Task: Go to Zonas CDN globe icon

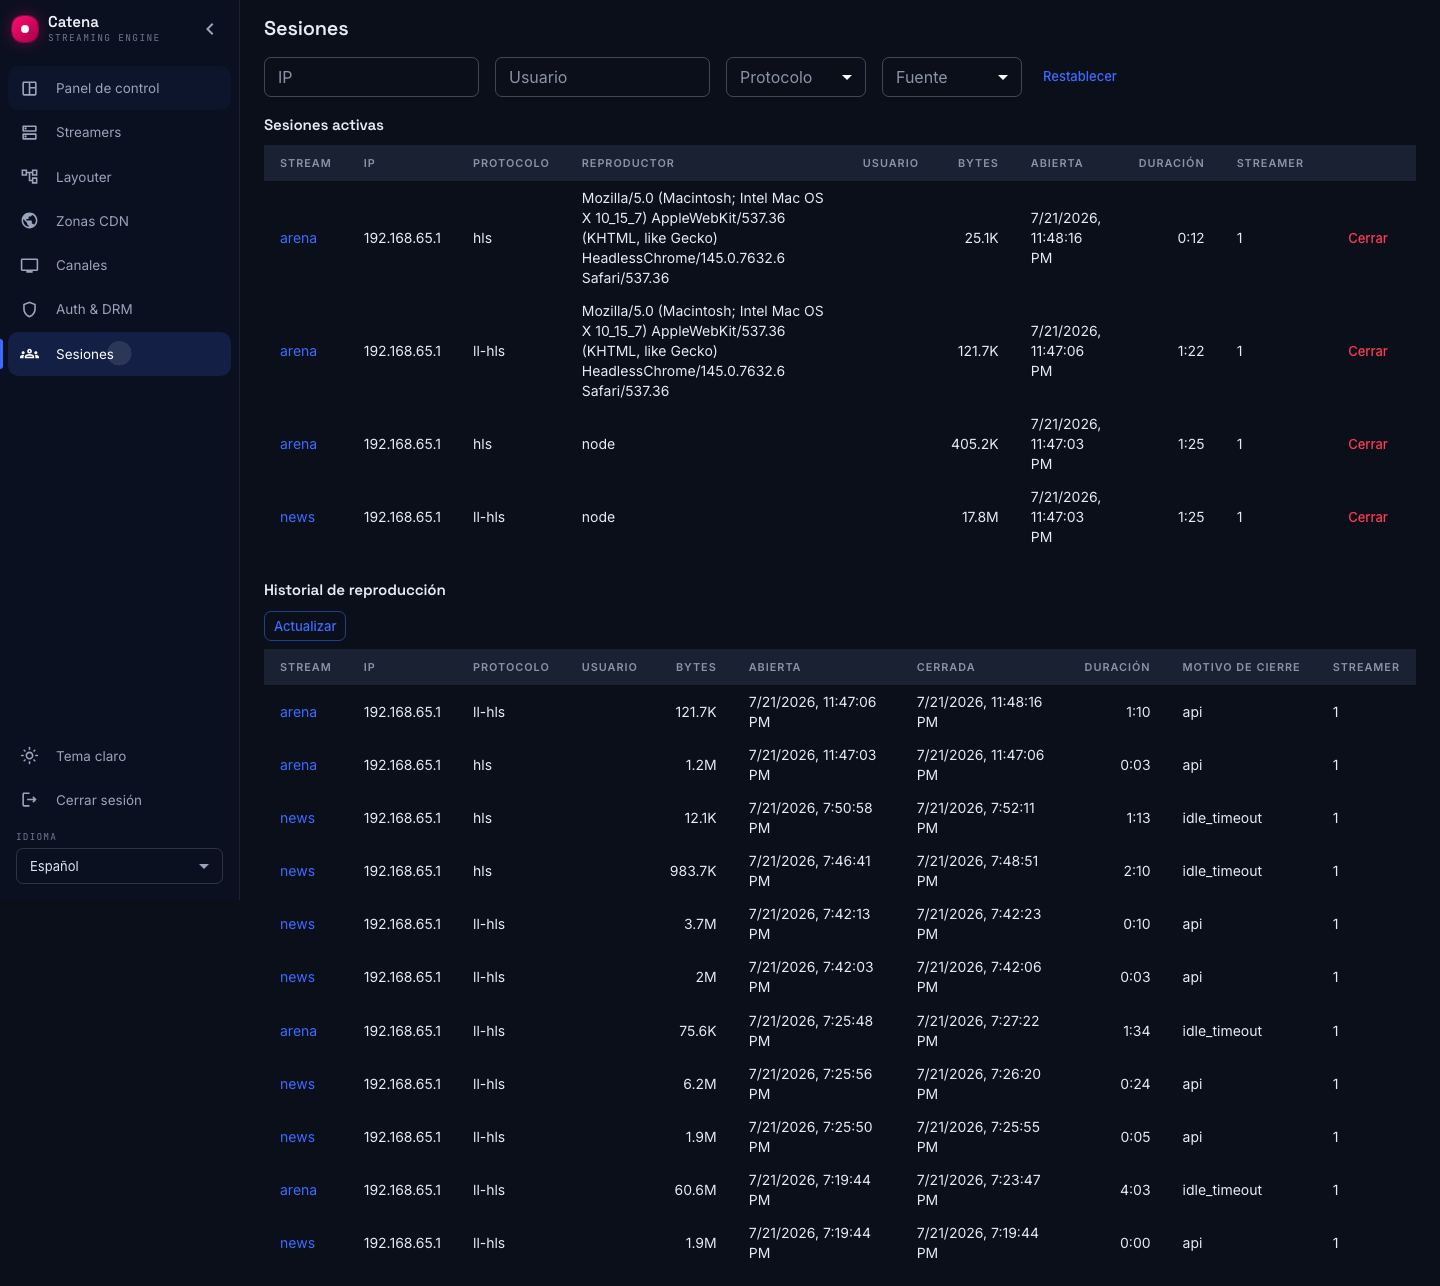Action: coord(30,221)
